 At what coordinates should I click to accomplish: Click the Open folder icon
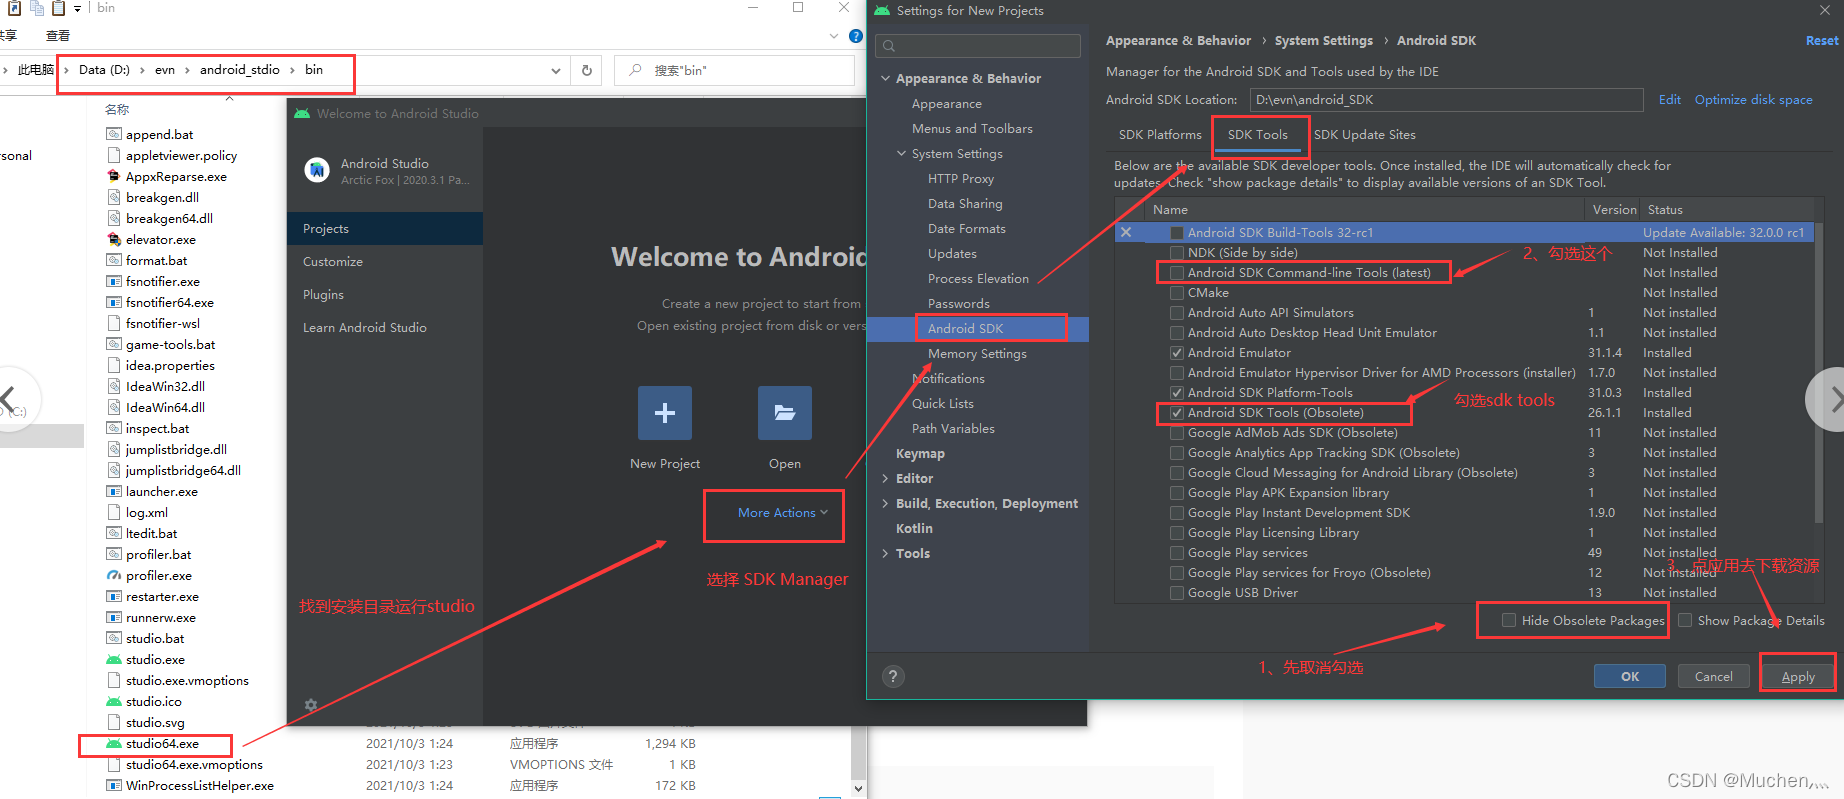coord(785,413)
